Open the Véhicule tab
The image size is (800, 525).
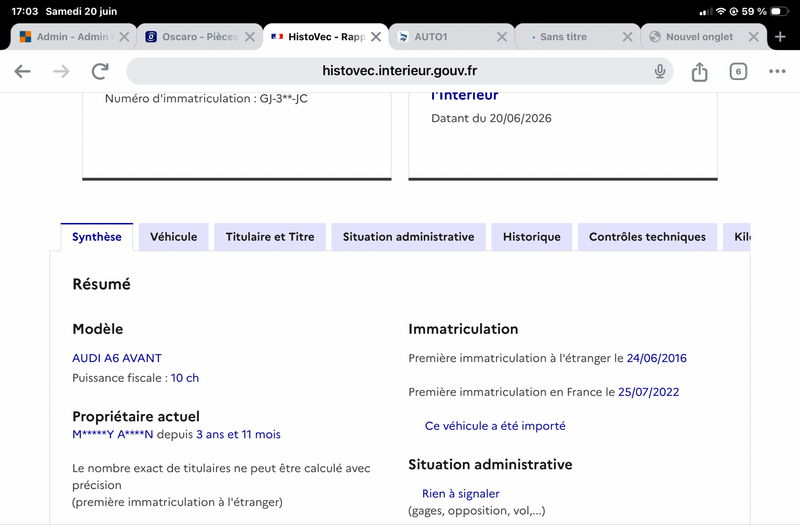pyautogui.click(x=173, y=237)
